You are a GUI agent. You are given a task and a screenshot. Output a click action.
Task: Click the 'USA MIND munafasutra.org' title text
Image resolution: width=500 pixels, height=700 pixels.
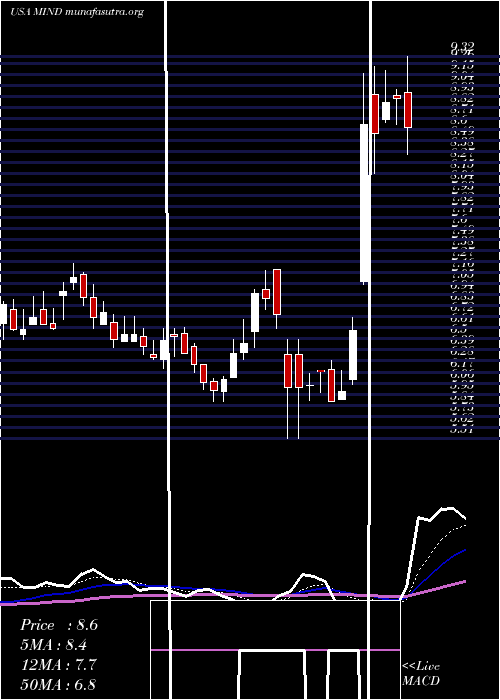click(x=77, y=12)
